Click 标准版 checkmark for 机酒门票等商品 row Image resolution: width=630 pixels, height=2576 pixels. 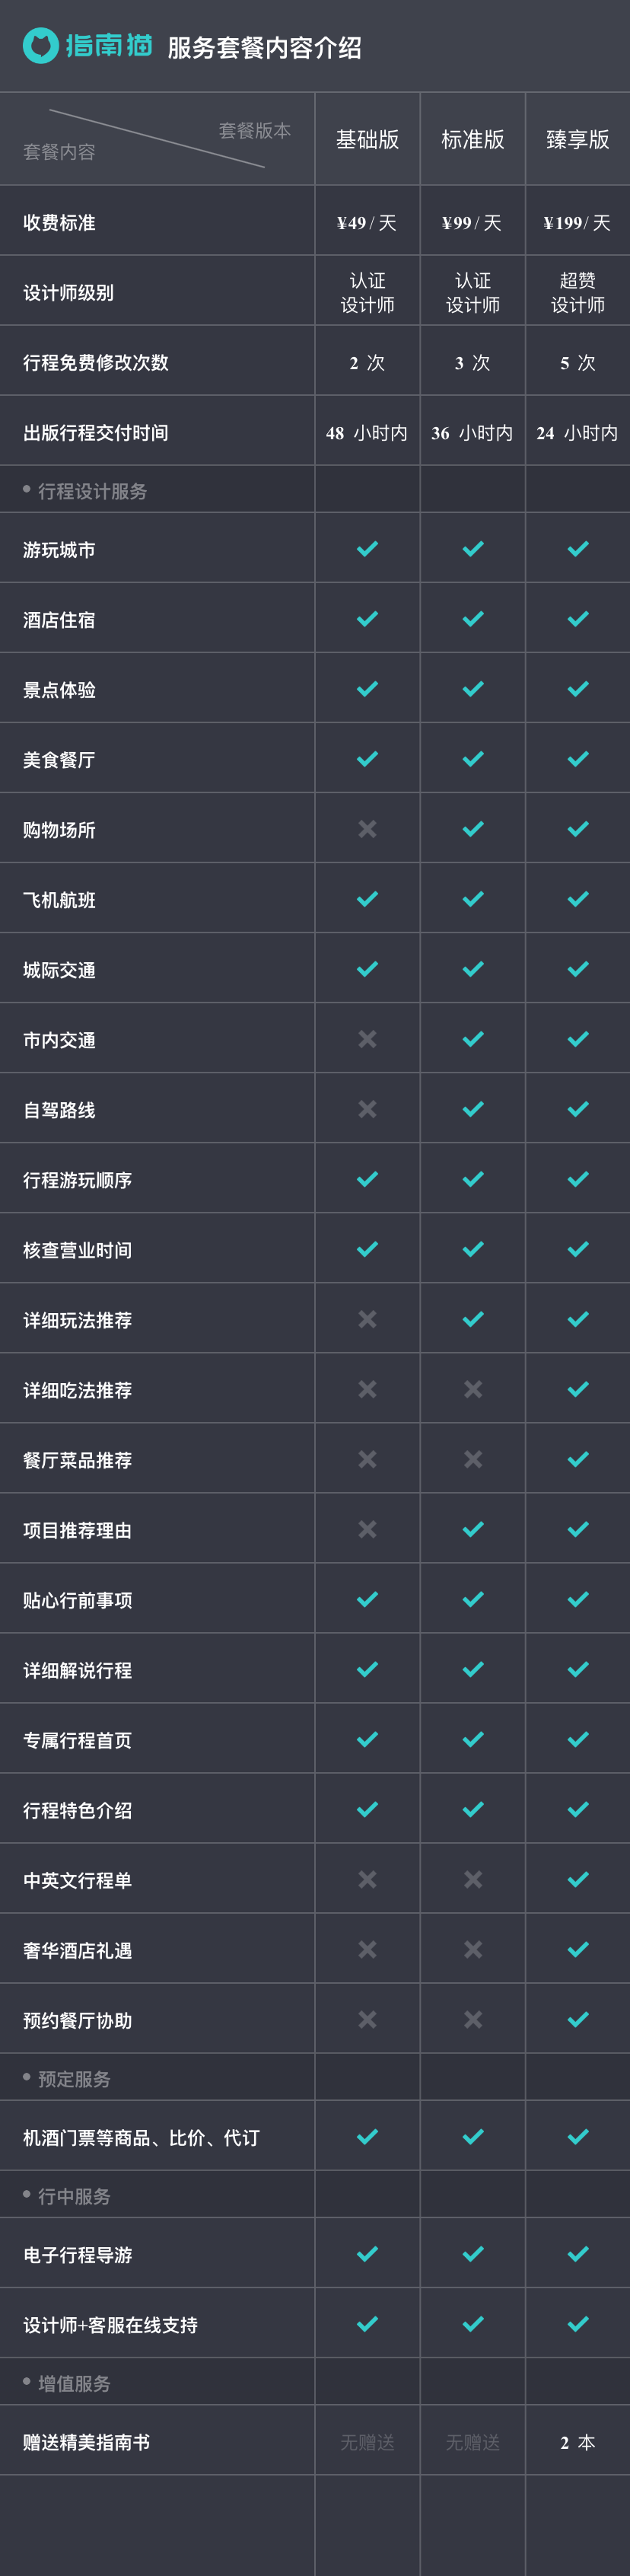473,2136
